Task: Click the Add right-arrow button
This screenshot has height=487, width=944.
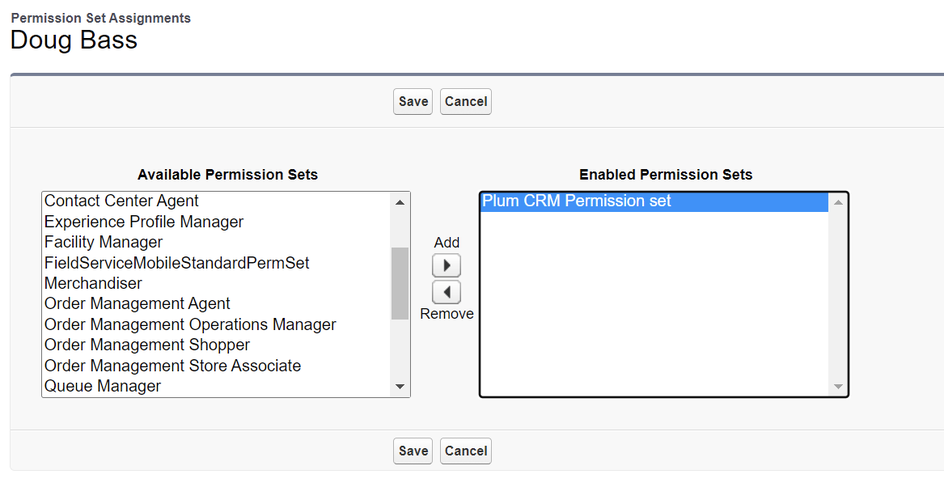Action: (446, 266)
